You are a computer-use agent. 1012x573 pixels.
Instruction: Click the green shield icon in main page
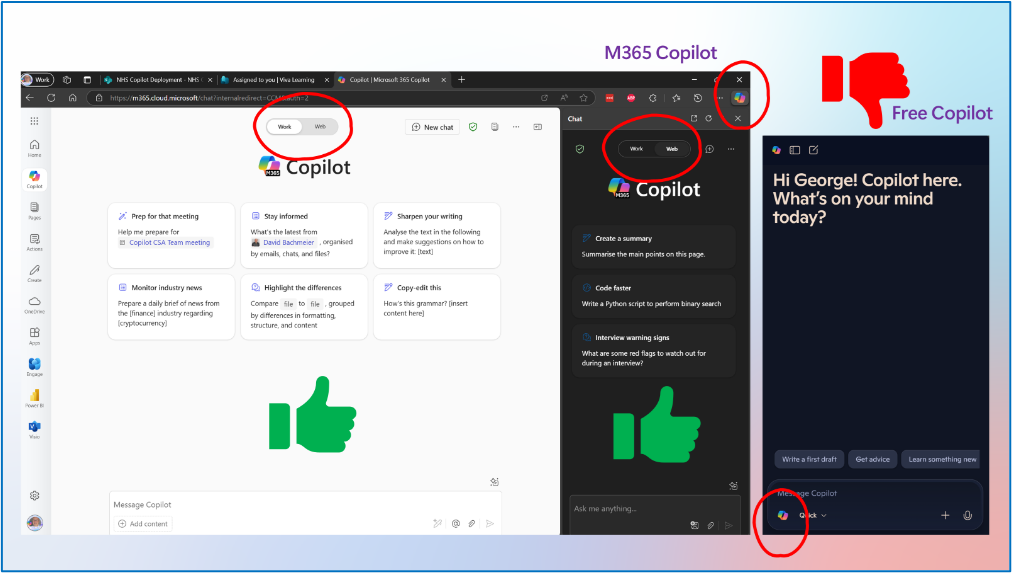[473, 127]
